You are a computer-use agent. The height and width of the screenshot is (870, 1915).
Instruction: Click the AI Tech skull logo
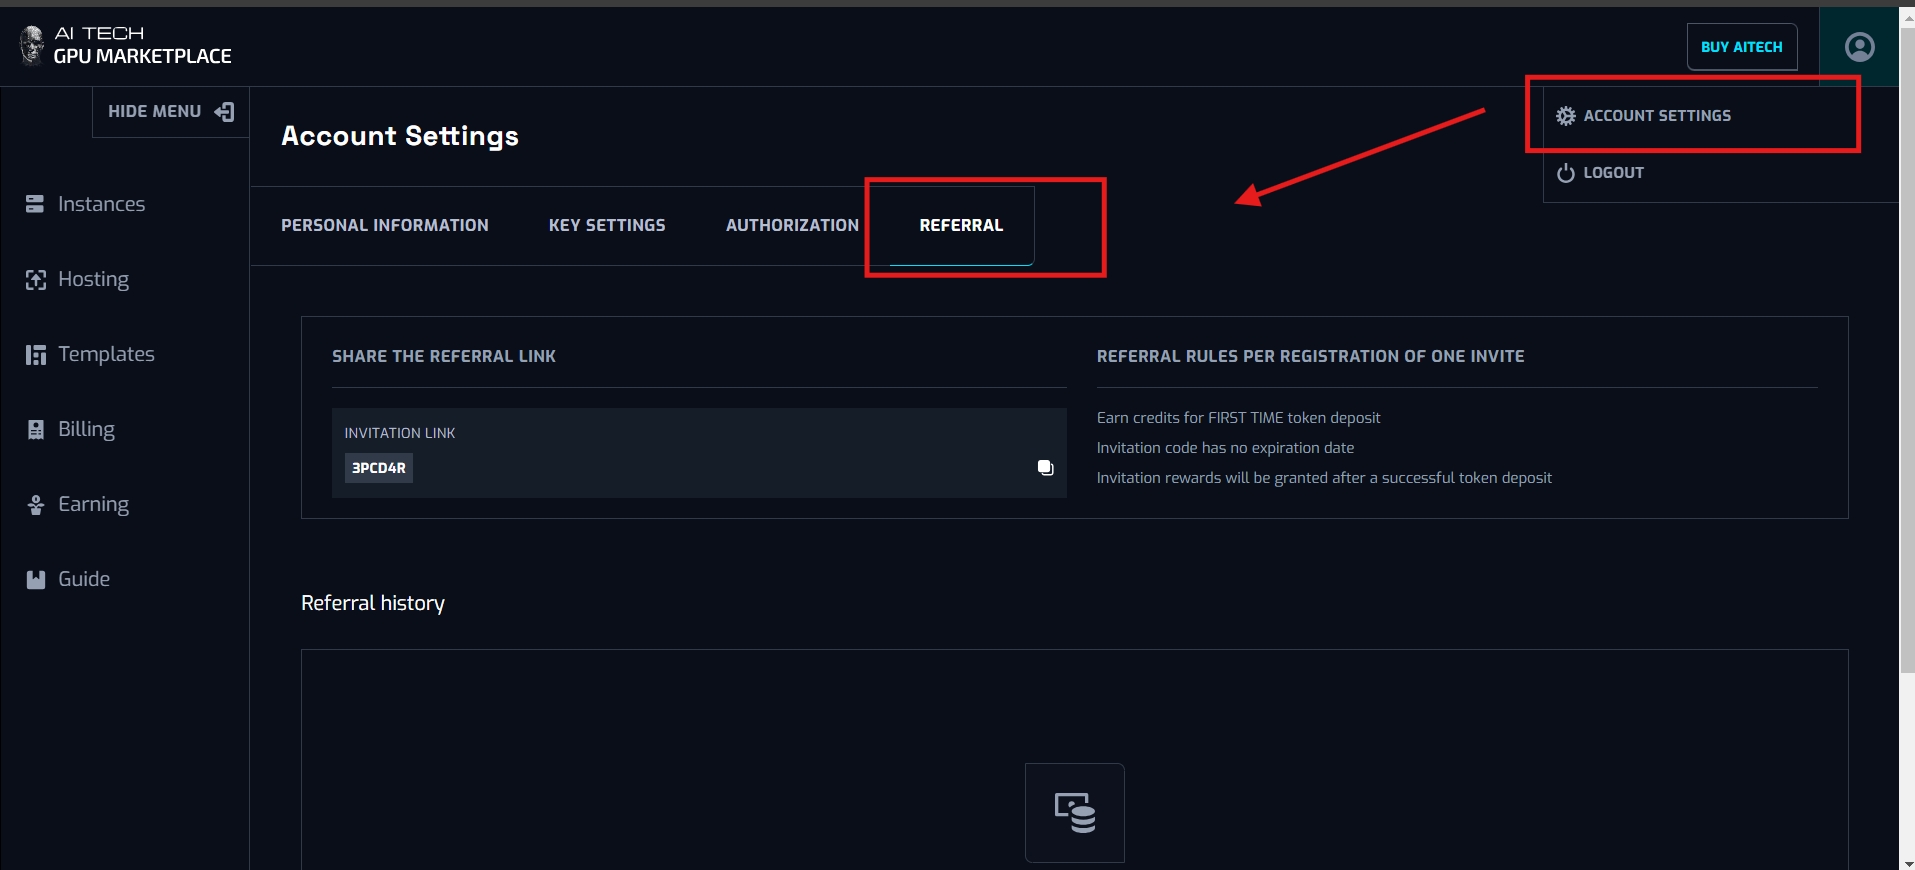[32, 45]
